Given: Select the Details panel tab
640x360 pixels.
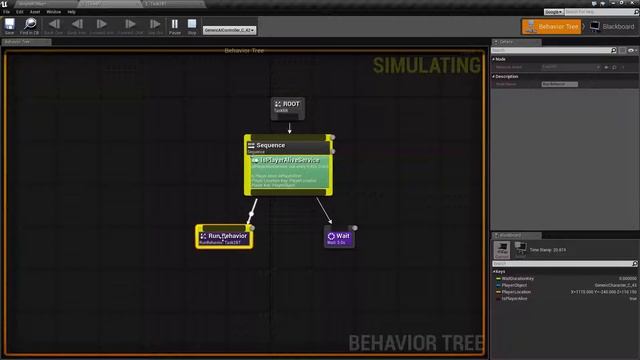Looking at the screenshot, I should point(516,42).
